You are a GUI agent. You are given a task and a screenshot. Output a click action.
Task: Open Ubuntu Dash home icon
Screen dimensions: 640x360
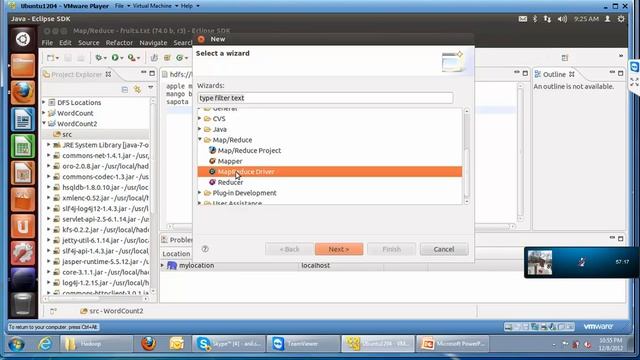[x=23, y=39]
